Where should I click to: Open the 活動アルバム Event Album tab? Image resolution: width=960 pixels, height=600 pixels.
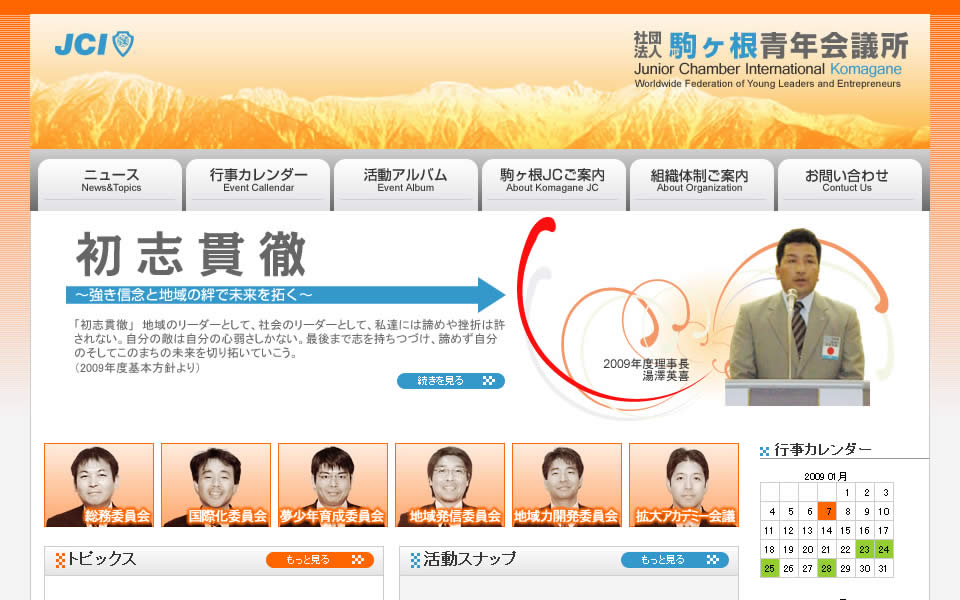point(406,184)
